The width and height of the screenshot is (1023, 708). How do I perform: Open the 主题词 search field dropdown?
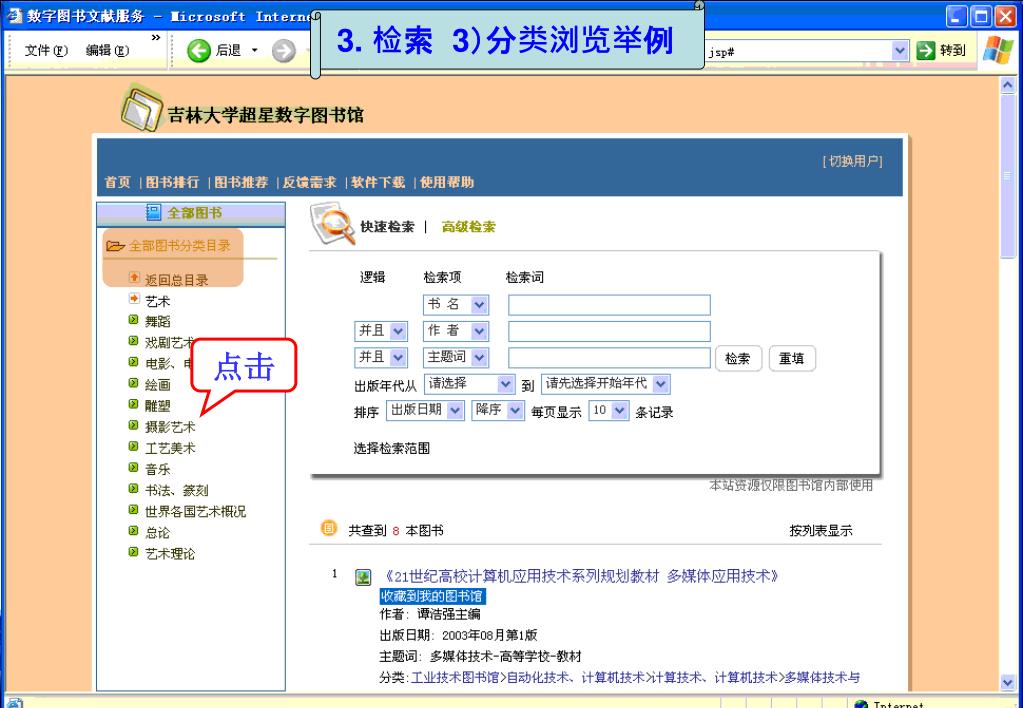[480, 357]
